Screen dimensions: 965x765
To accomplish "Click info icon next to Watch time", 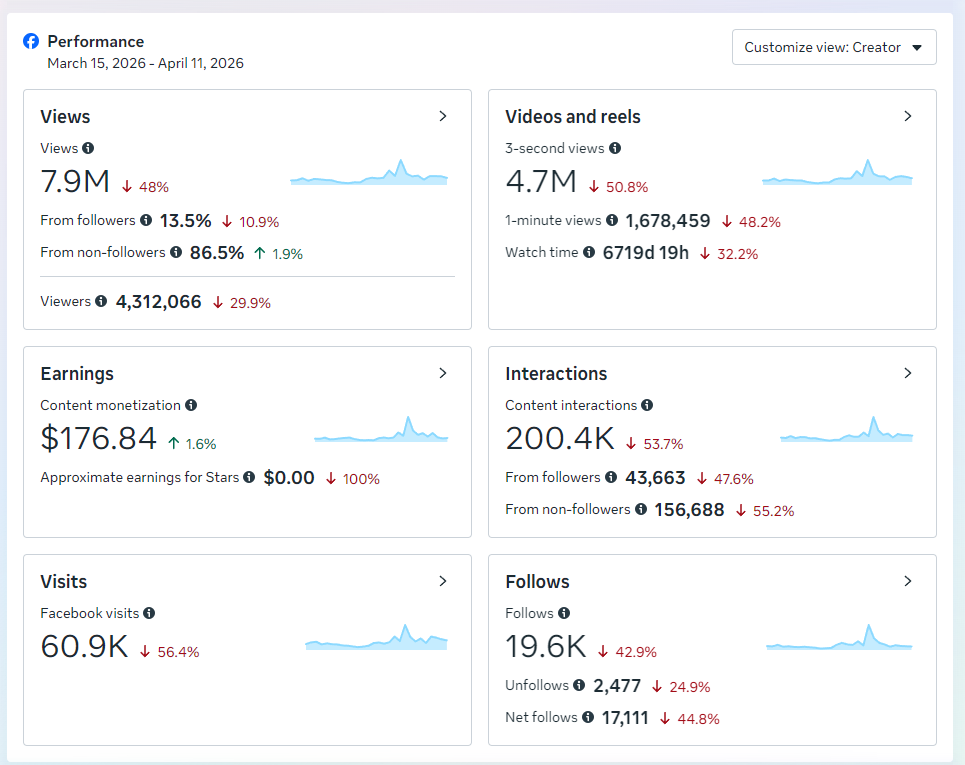I will point(589,252).
